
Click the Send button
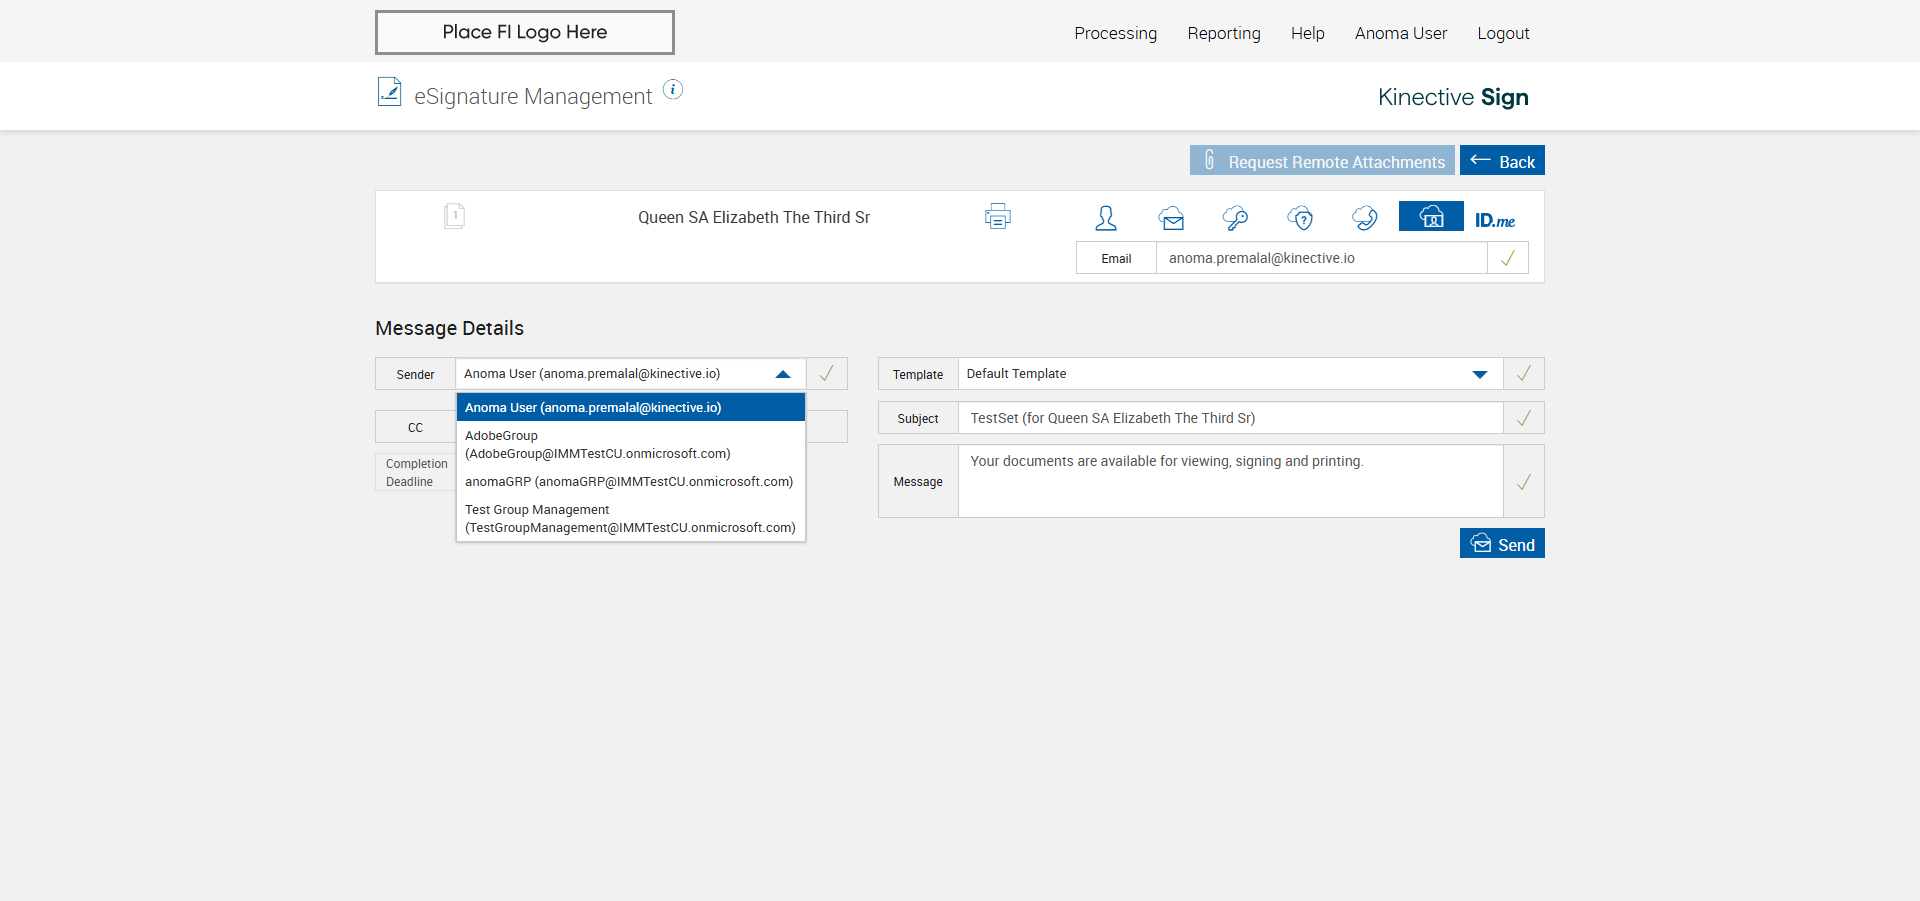coord(1502,544)
